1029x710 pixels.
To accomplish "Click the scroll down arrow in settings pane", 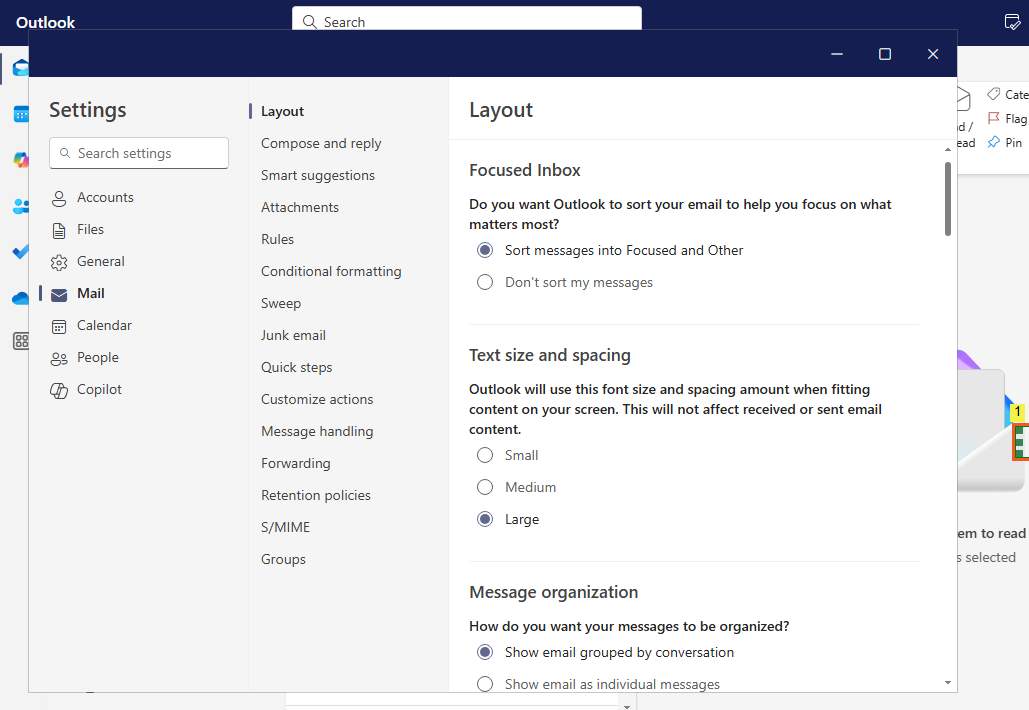I will [948, 683].
